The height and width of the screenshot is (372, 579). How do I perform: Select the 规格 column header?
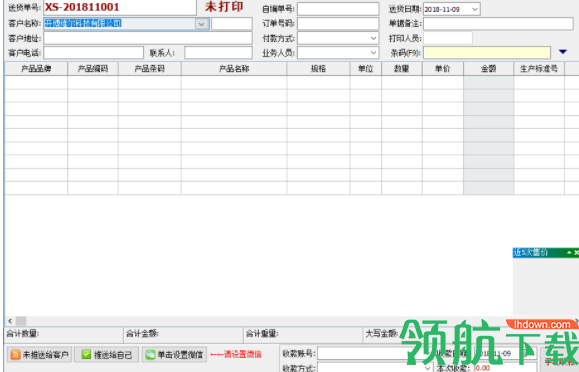318,69
